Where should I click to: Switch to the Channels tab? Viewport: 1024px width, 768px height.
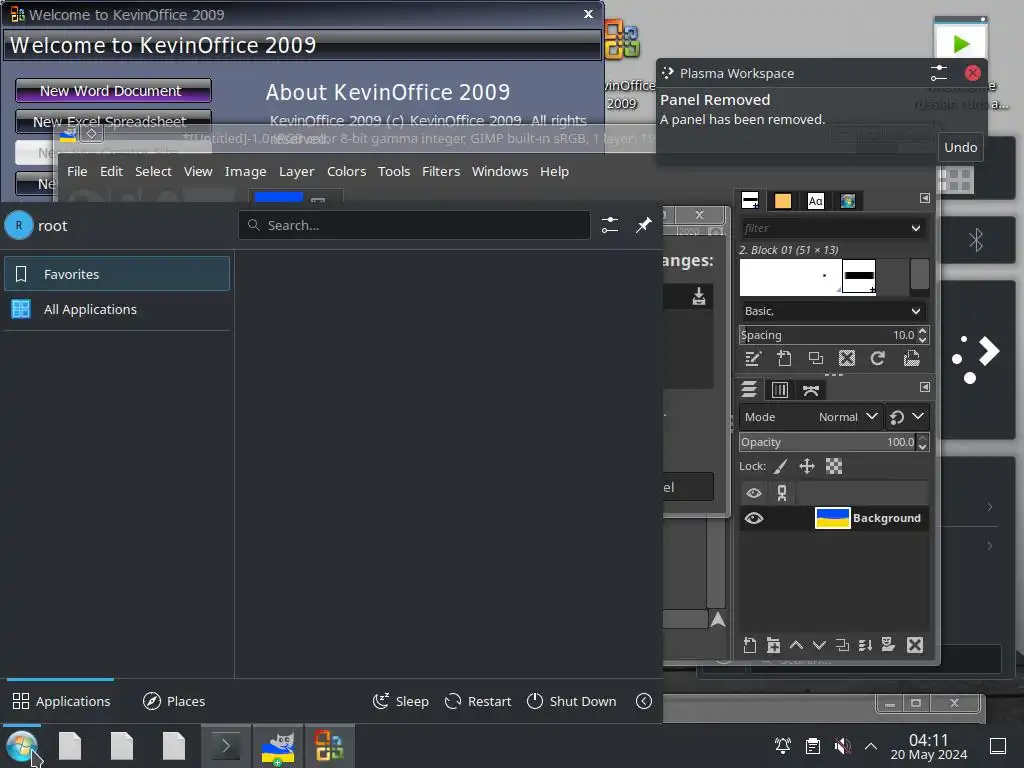coord(780,390)
